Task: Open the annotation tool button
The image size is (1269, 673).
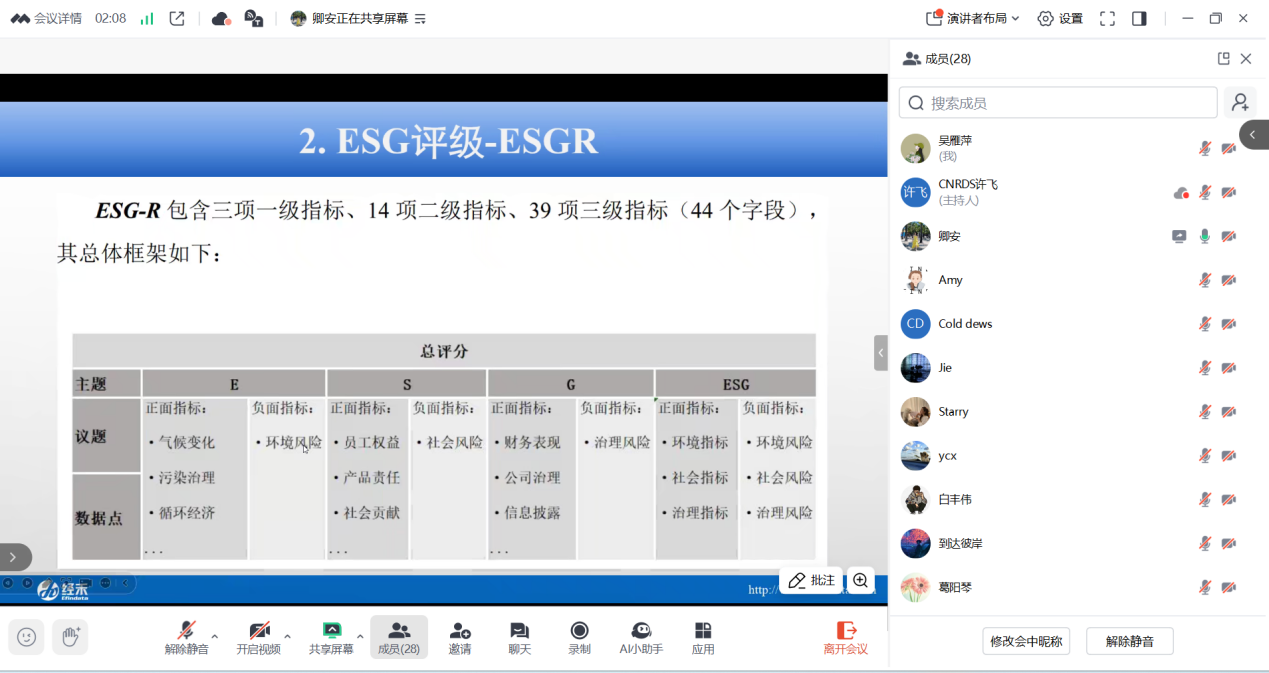Action: [x=811, y=580]
